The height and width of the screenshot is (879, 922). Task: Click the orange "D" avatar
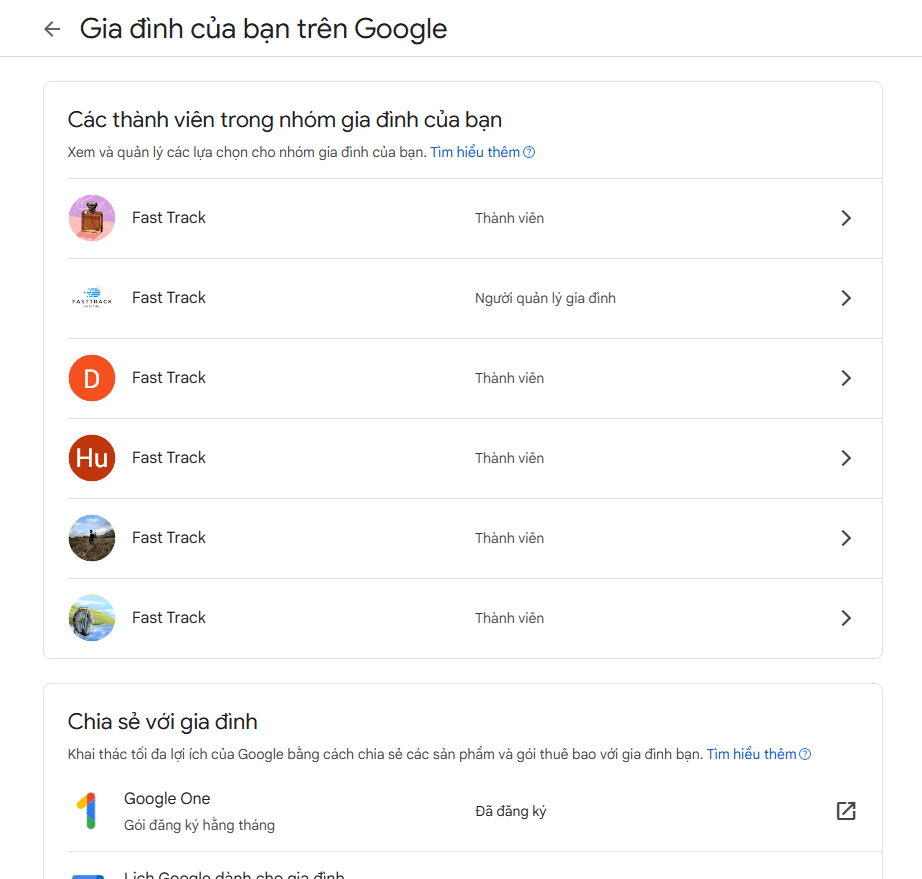click(x=91, y=377)
